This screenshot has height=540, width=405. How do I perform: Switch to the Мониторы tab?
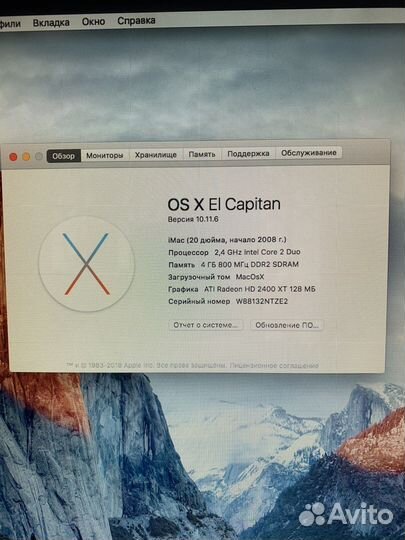click(x=104, y=155)
